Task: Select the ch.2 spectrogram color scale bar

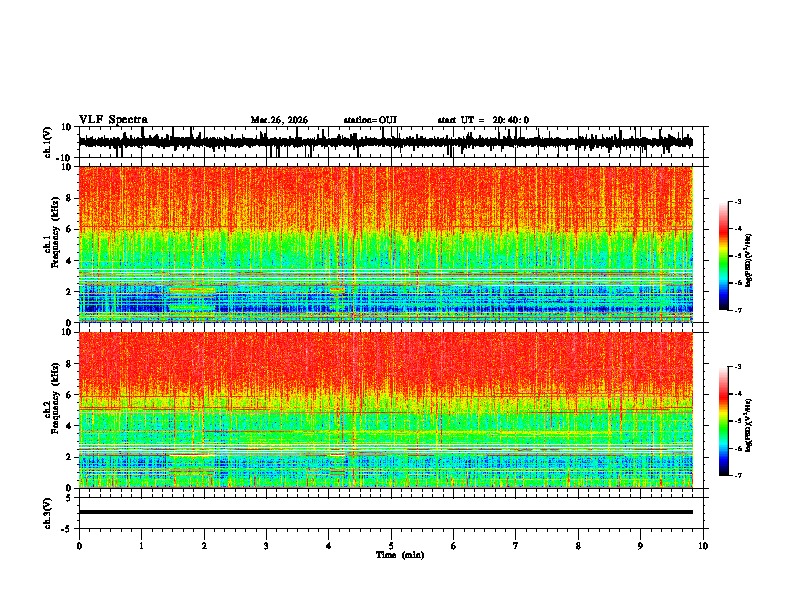Action: point(723,421)
